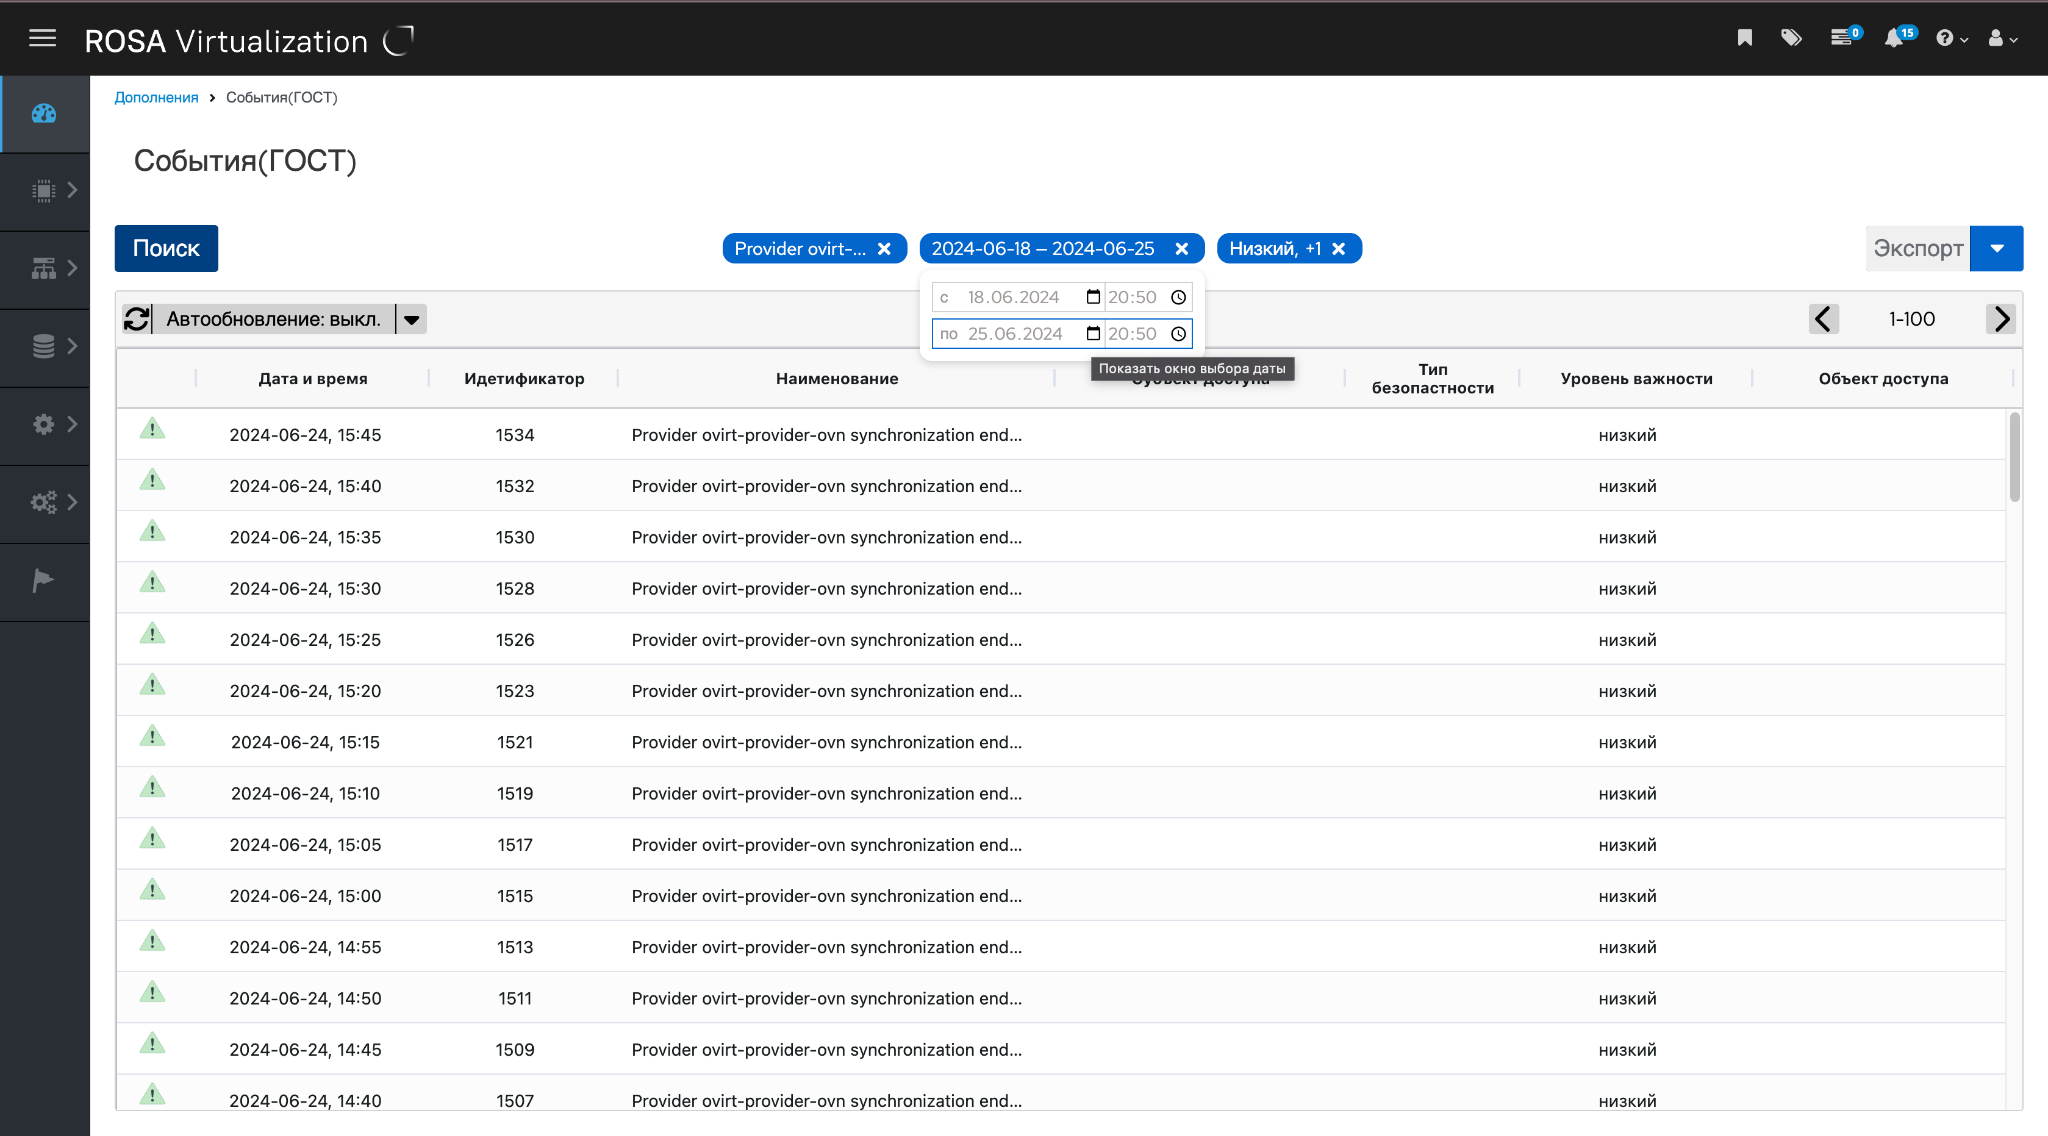Follow the Дополнения breadcrumb link
The image size is (2048, 1136).
click(x=156, y=97)
